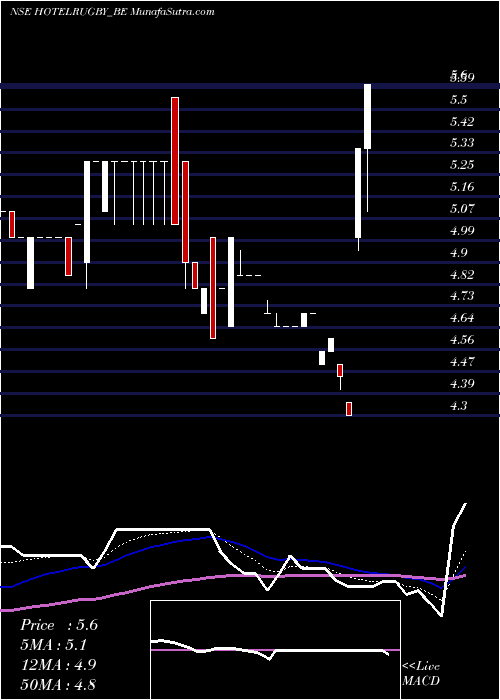Click the 5.16 price axis label

pos(462,187)
